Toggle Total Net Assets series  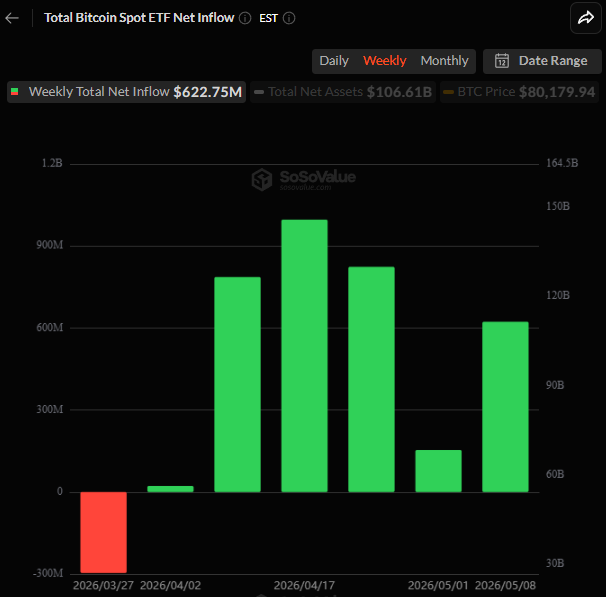[x=343, y=92]
